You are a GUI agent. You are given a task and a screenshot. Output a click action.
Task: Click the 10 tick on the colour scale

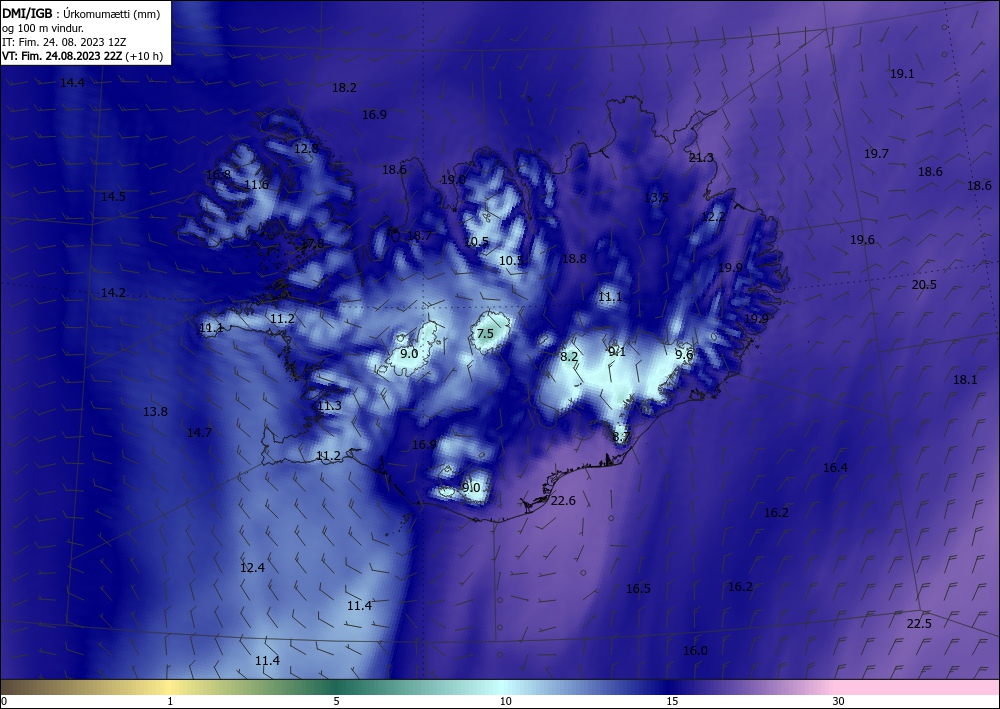506,702
